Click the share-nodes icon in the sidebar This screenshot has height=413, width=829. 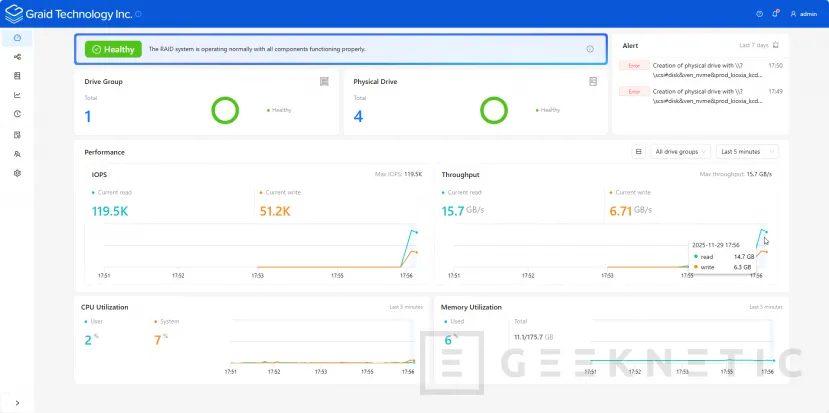pyautogui.click(x=17, y=57)
